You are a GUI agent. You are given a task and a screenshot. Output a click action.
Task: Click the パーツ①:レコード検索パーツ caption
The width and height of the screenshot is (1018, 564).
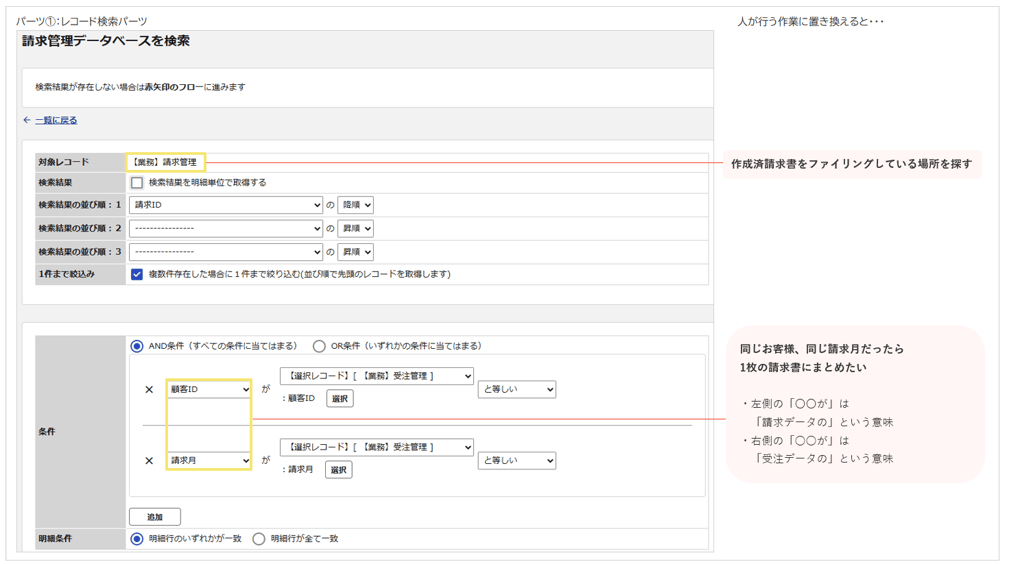(x=82, y=21)
